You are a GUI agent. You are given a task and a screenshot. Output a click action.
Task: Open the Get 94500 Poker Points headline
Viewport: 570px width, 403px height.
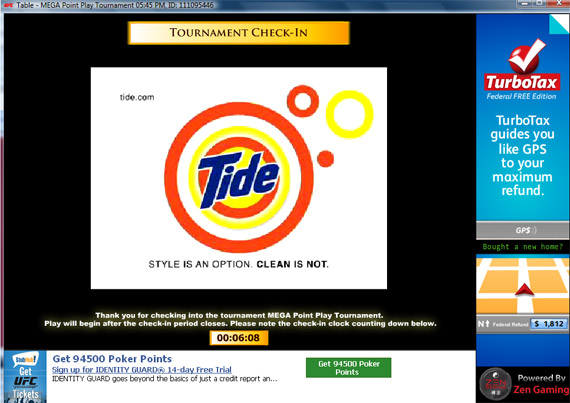click(112, 359)
